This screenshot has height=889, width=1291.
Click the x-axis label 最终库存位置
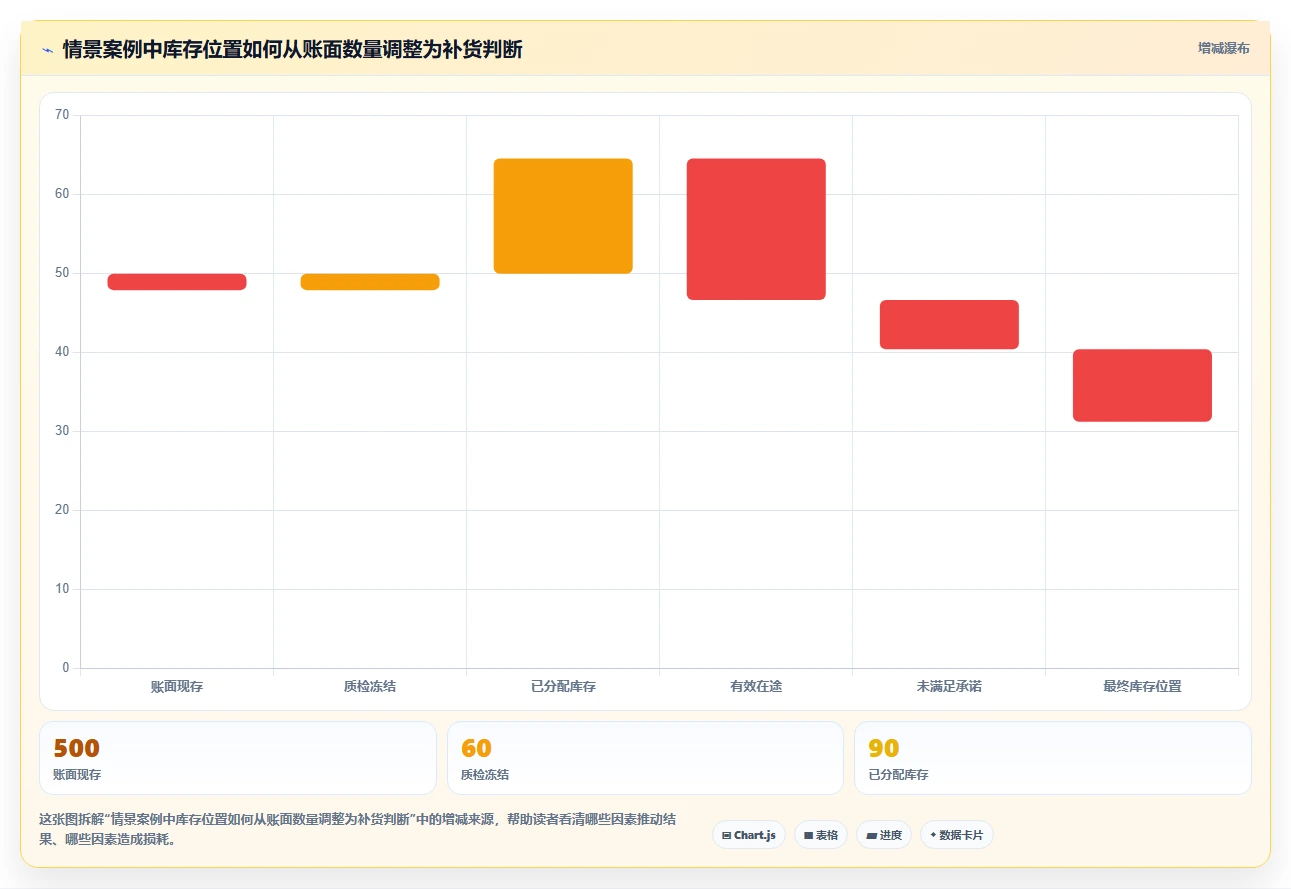pyautogui.click(x=1142, y=687)
